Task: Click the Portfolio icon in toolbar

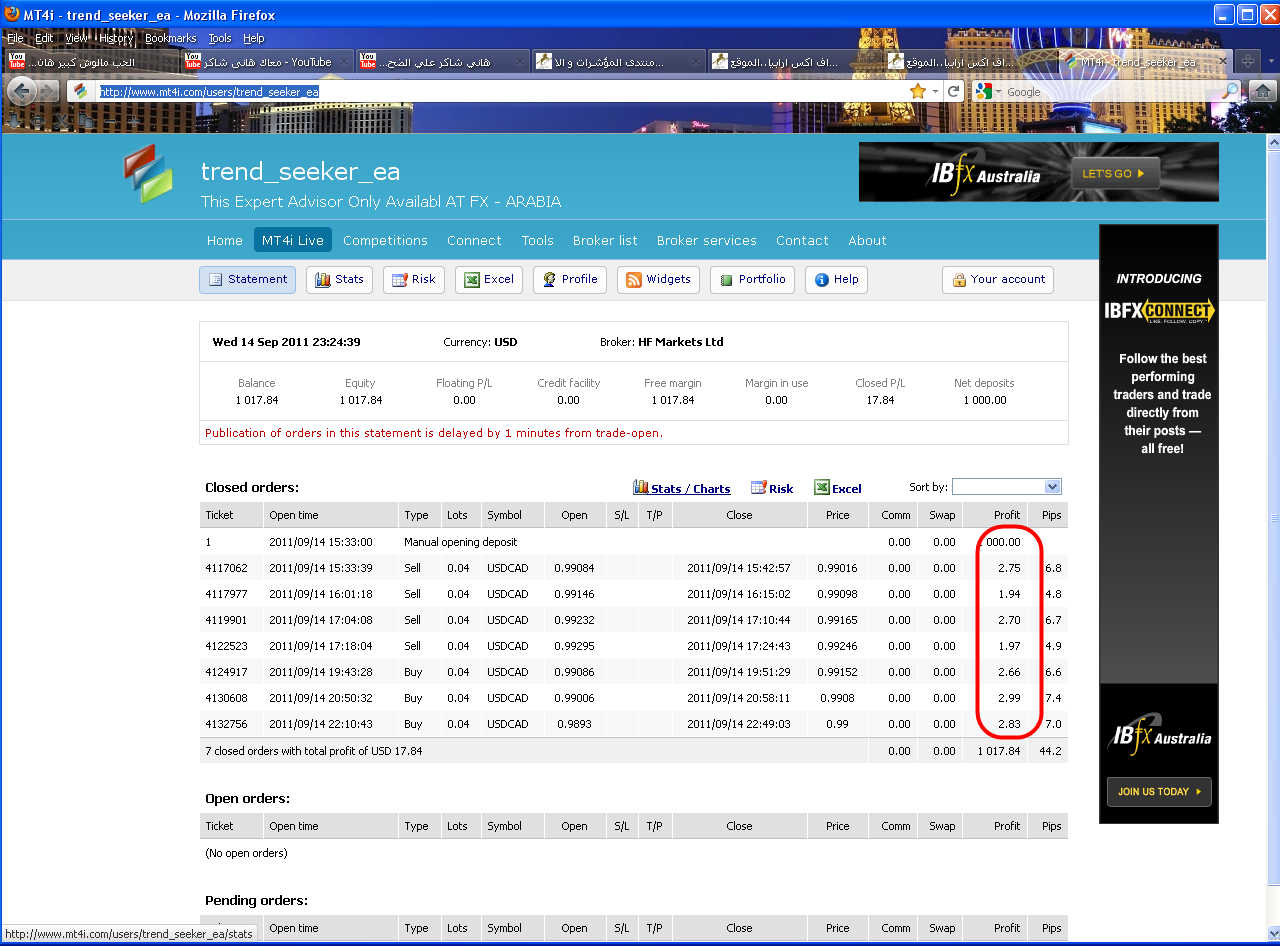Action: click(726, 279)
